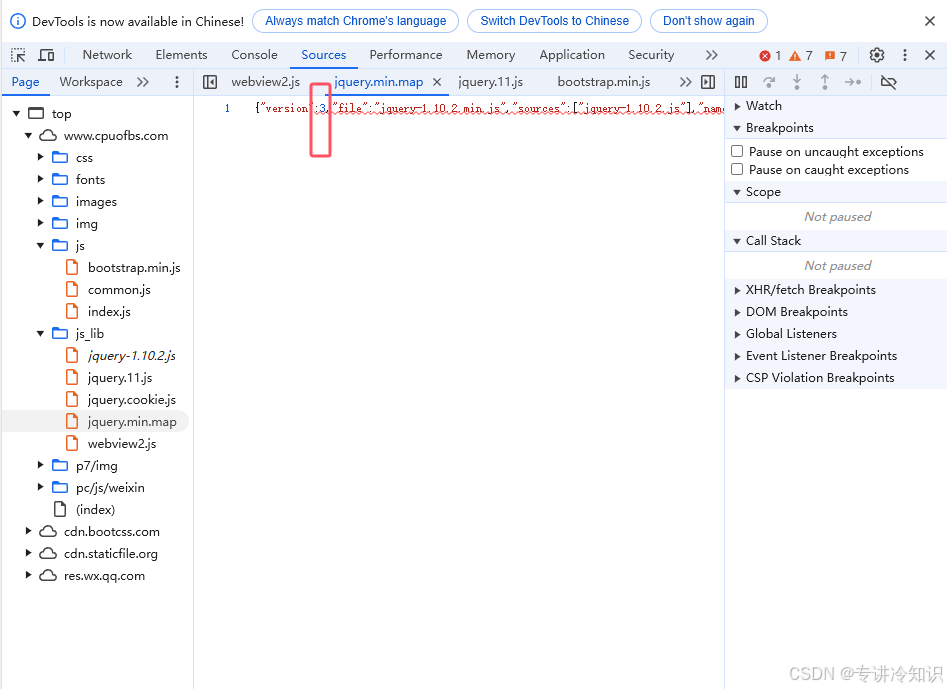Expand the cdn.bootcss.com domain

(x=28, y=531)
